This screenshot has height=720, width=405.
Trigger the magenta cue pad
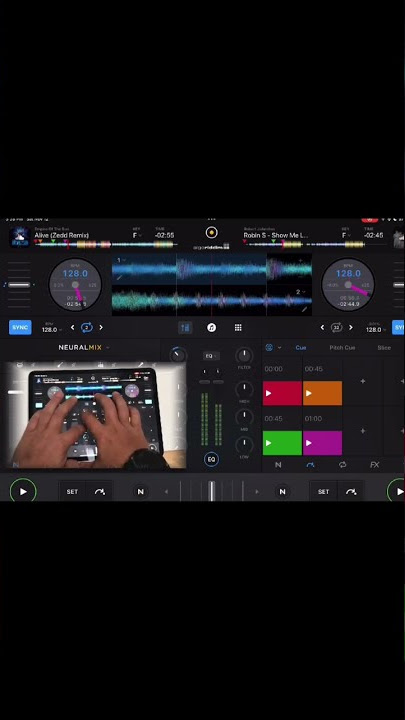coord(322,443)
